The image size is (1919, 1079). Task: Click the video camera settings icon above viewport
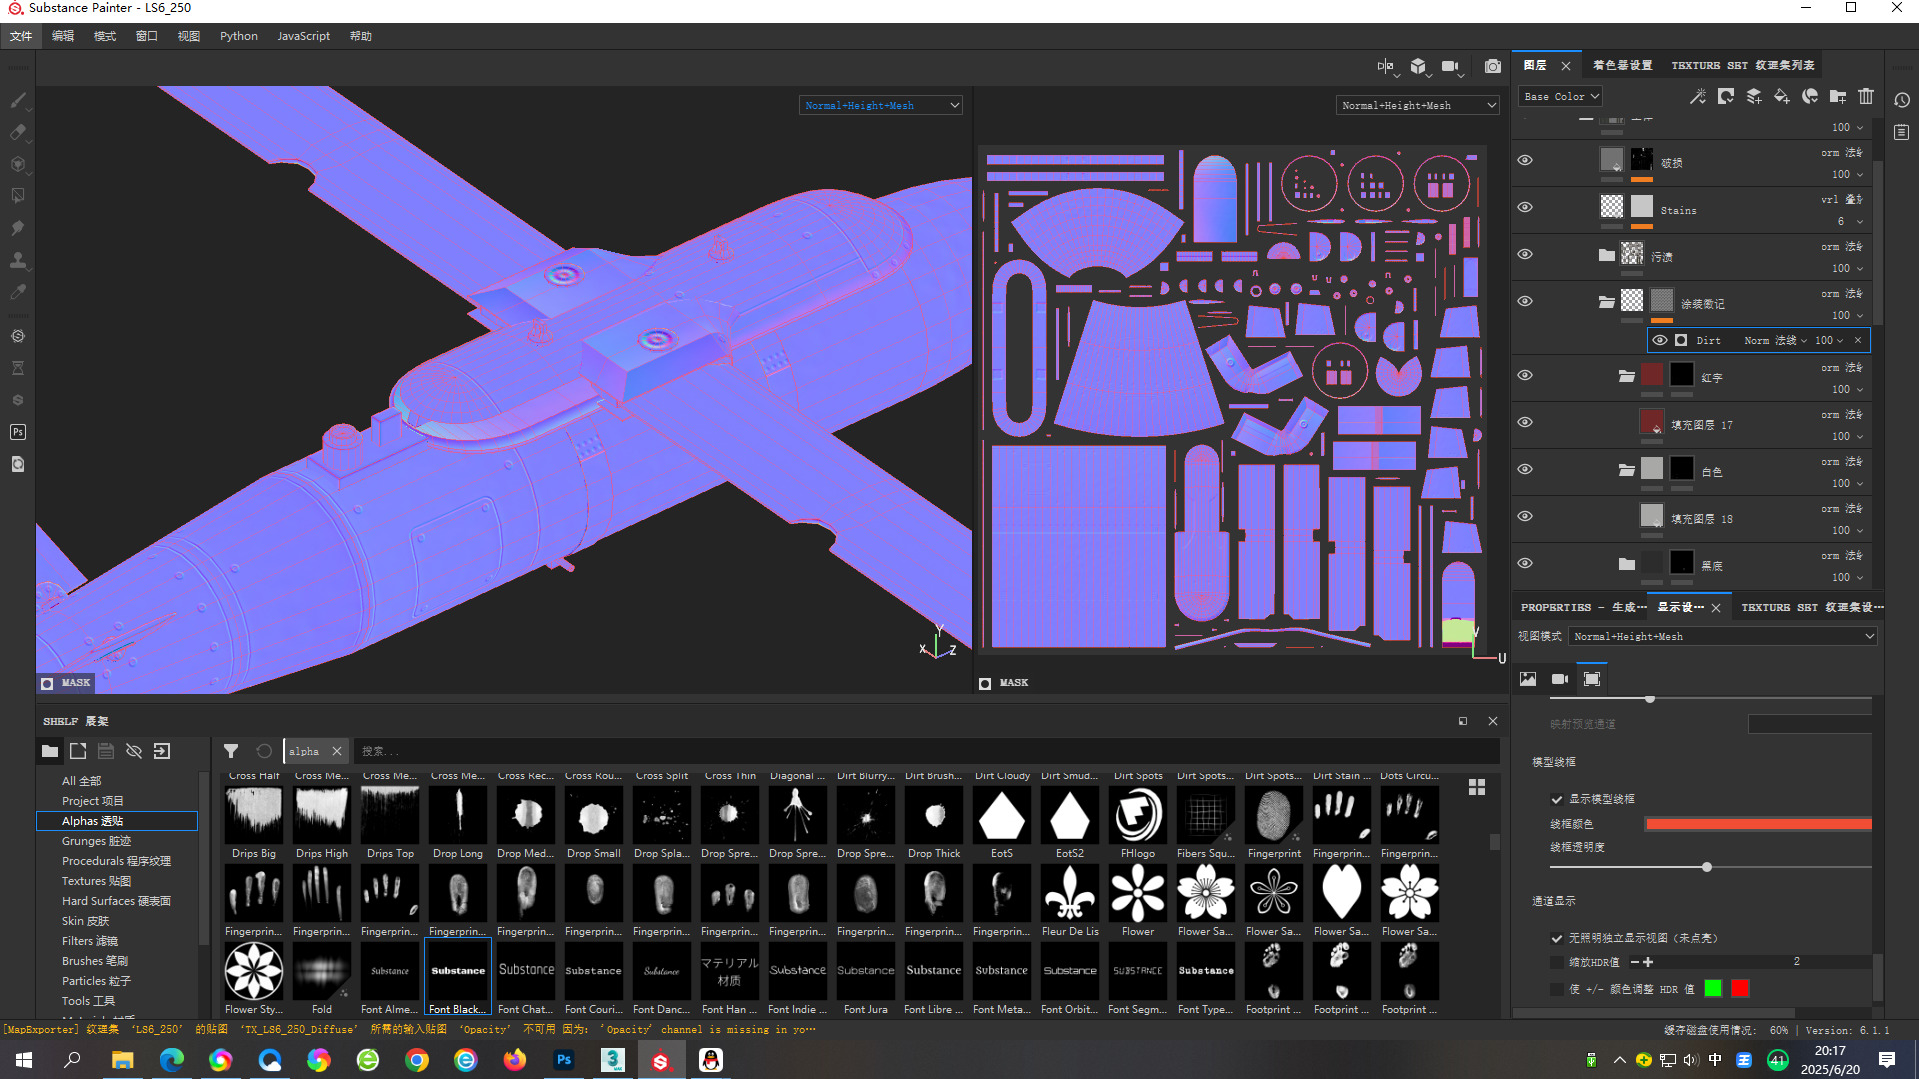point(1451,66)
